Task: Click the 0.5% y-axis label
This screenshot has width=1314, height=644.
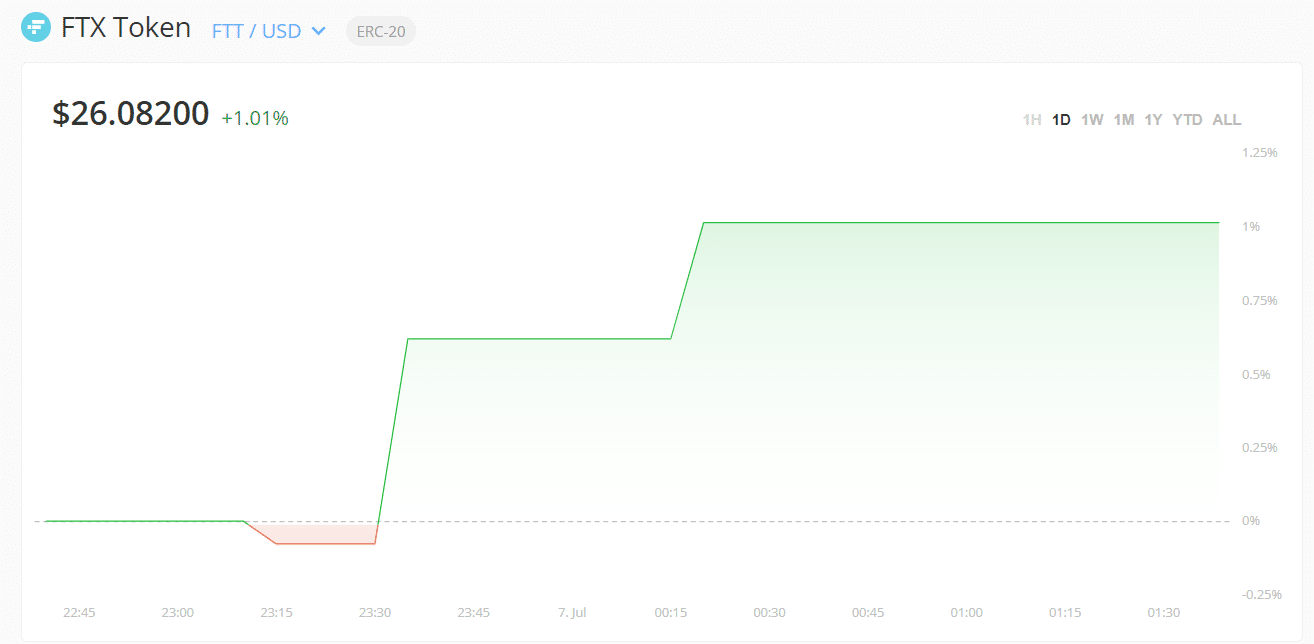Action: [x=1256, y=375]
